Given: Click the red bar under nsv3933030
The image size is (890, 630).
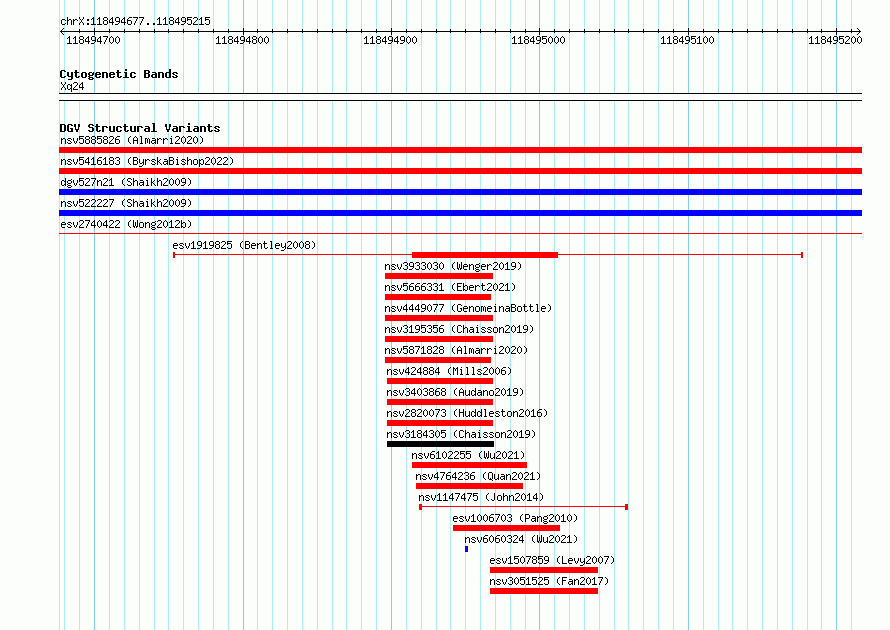Looking at the screenshot, I should point(439,276).
